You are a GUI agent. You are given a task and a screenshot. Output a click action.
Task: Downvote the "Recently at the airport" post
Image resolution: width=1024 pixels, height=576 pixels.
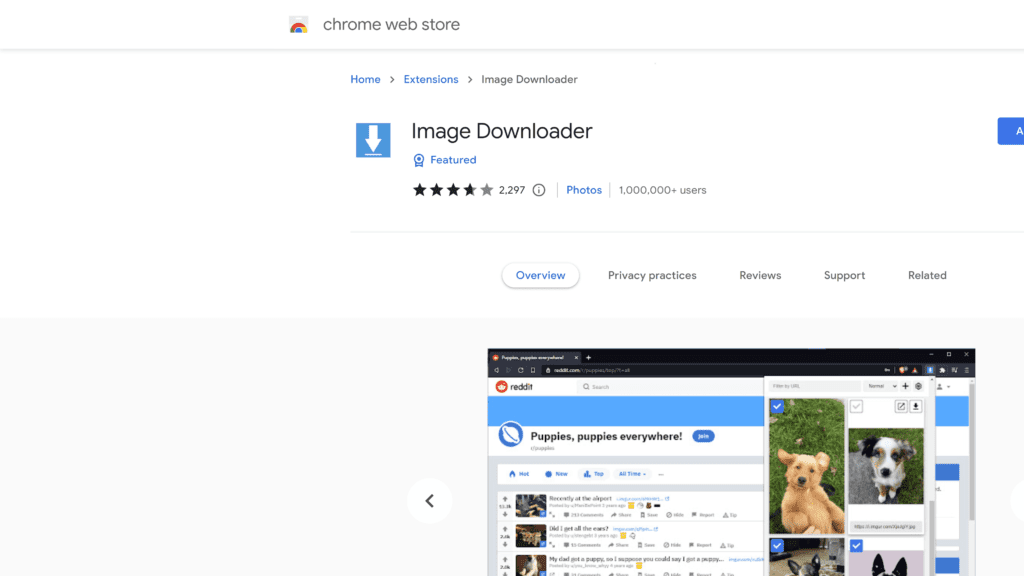pos(505,514)
